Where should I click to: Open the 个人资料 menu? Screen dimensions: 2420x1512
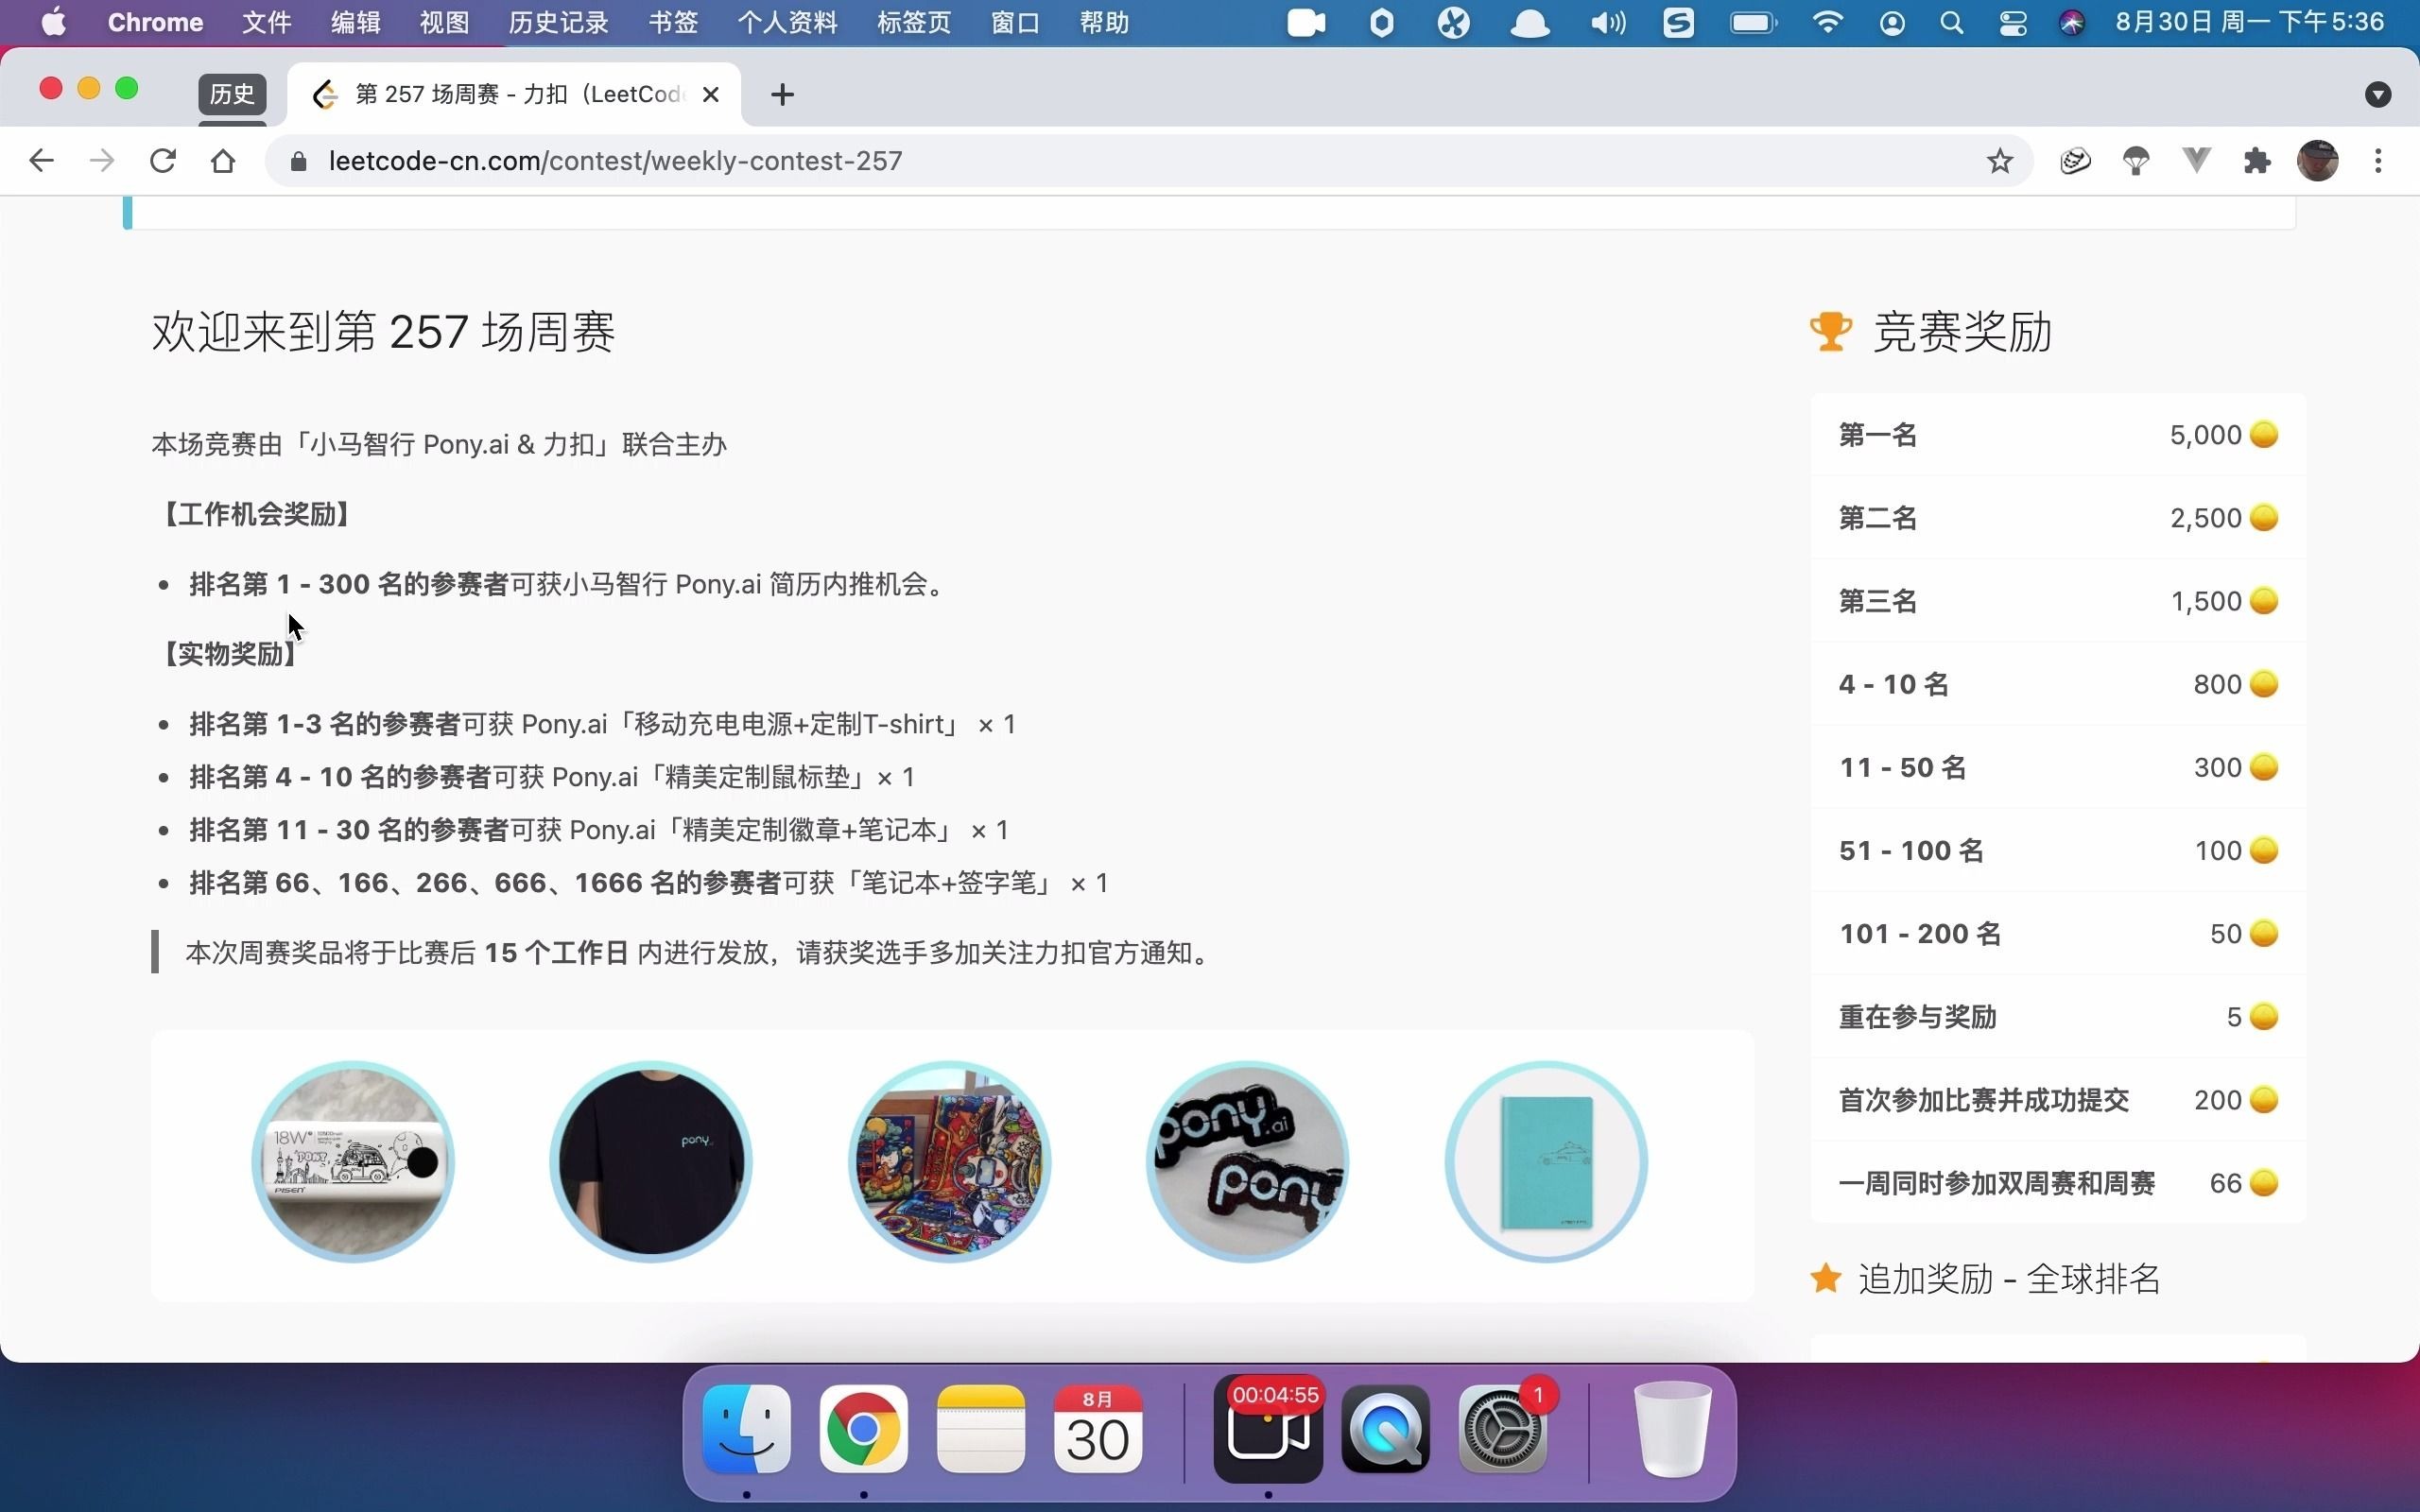(x=787, y=22)
